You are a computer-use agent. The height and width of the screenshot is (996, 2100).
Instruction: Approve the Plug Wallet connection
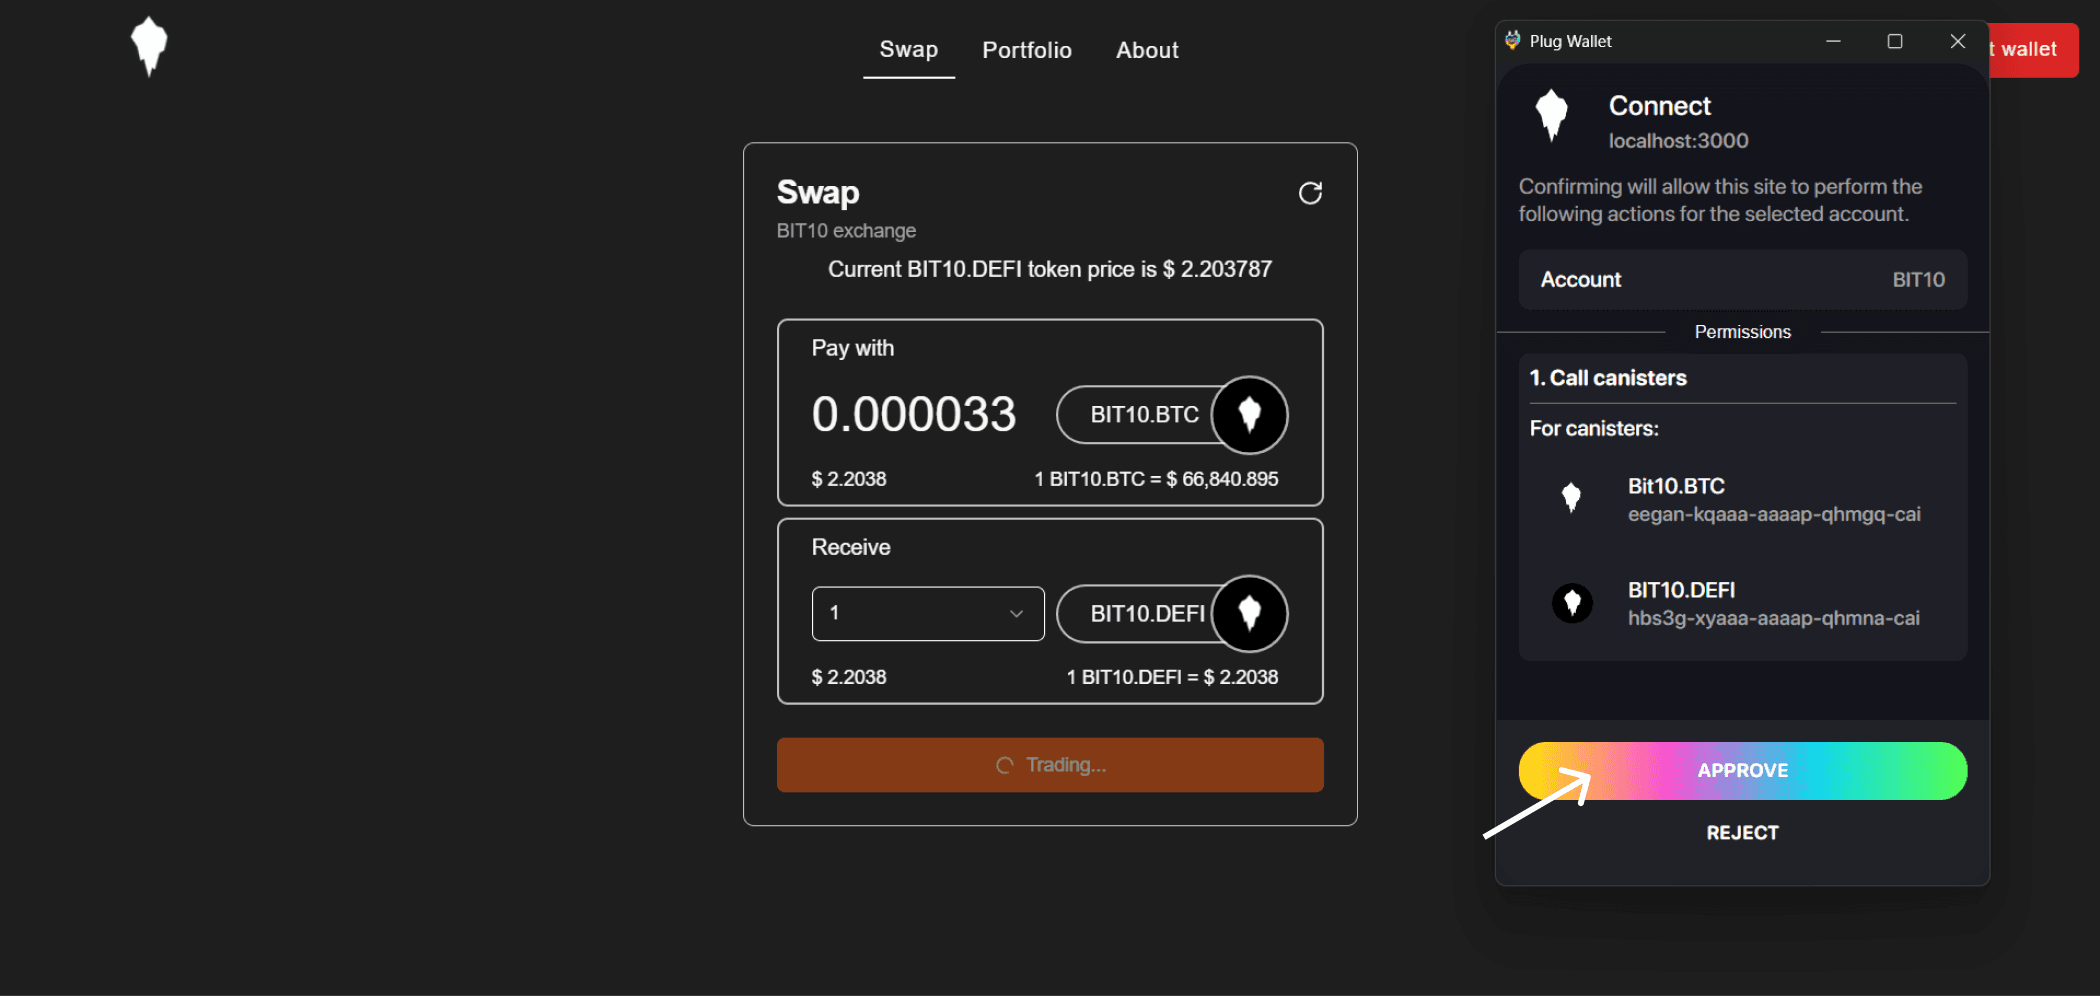[1743, 771]
